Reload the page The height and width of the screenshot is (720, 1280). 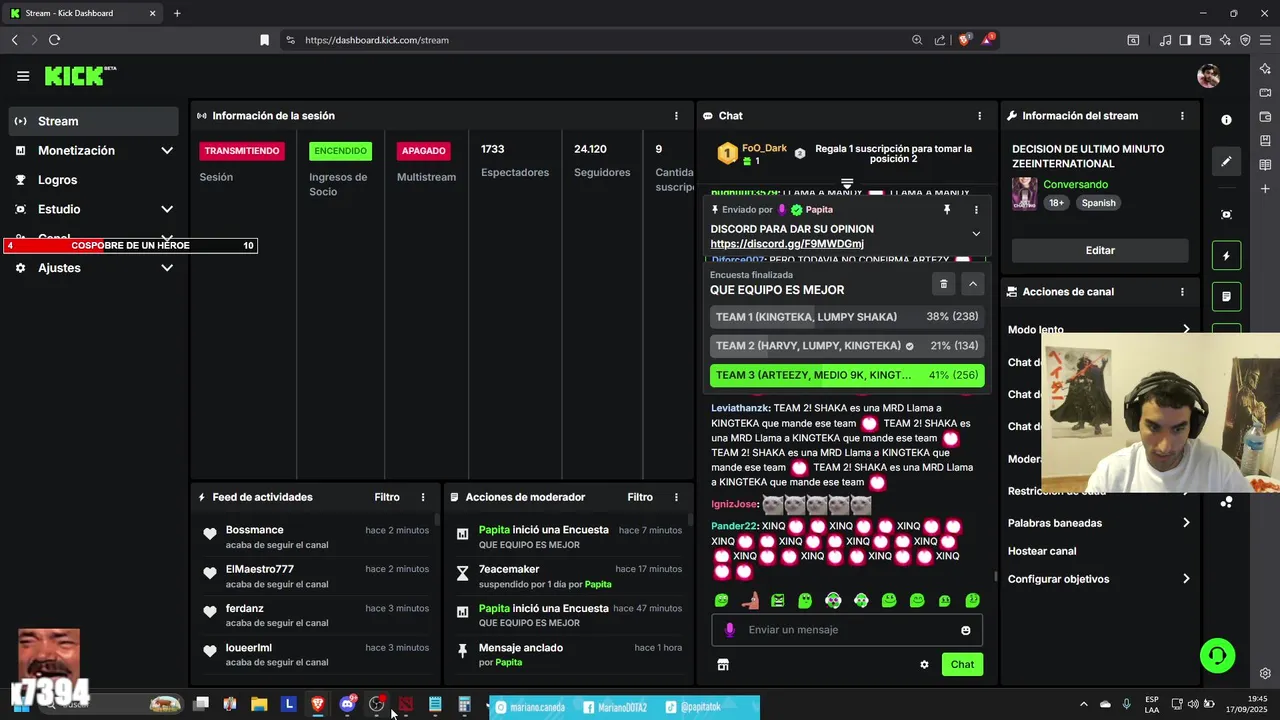pos(54,40)
